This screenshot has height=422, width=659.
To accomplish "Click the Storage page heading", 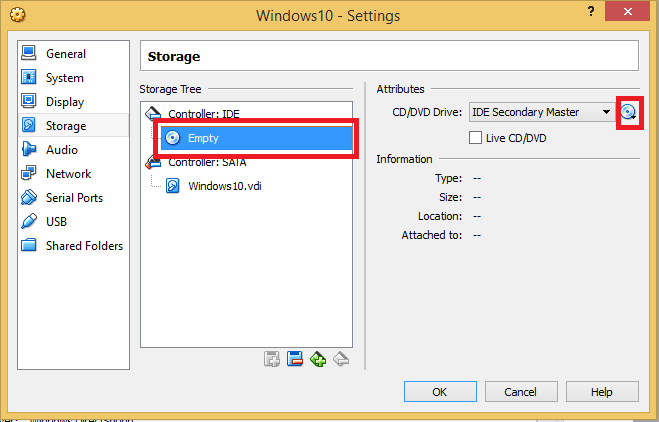I will pyautogui.click(x=174, y=56).
